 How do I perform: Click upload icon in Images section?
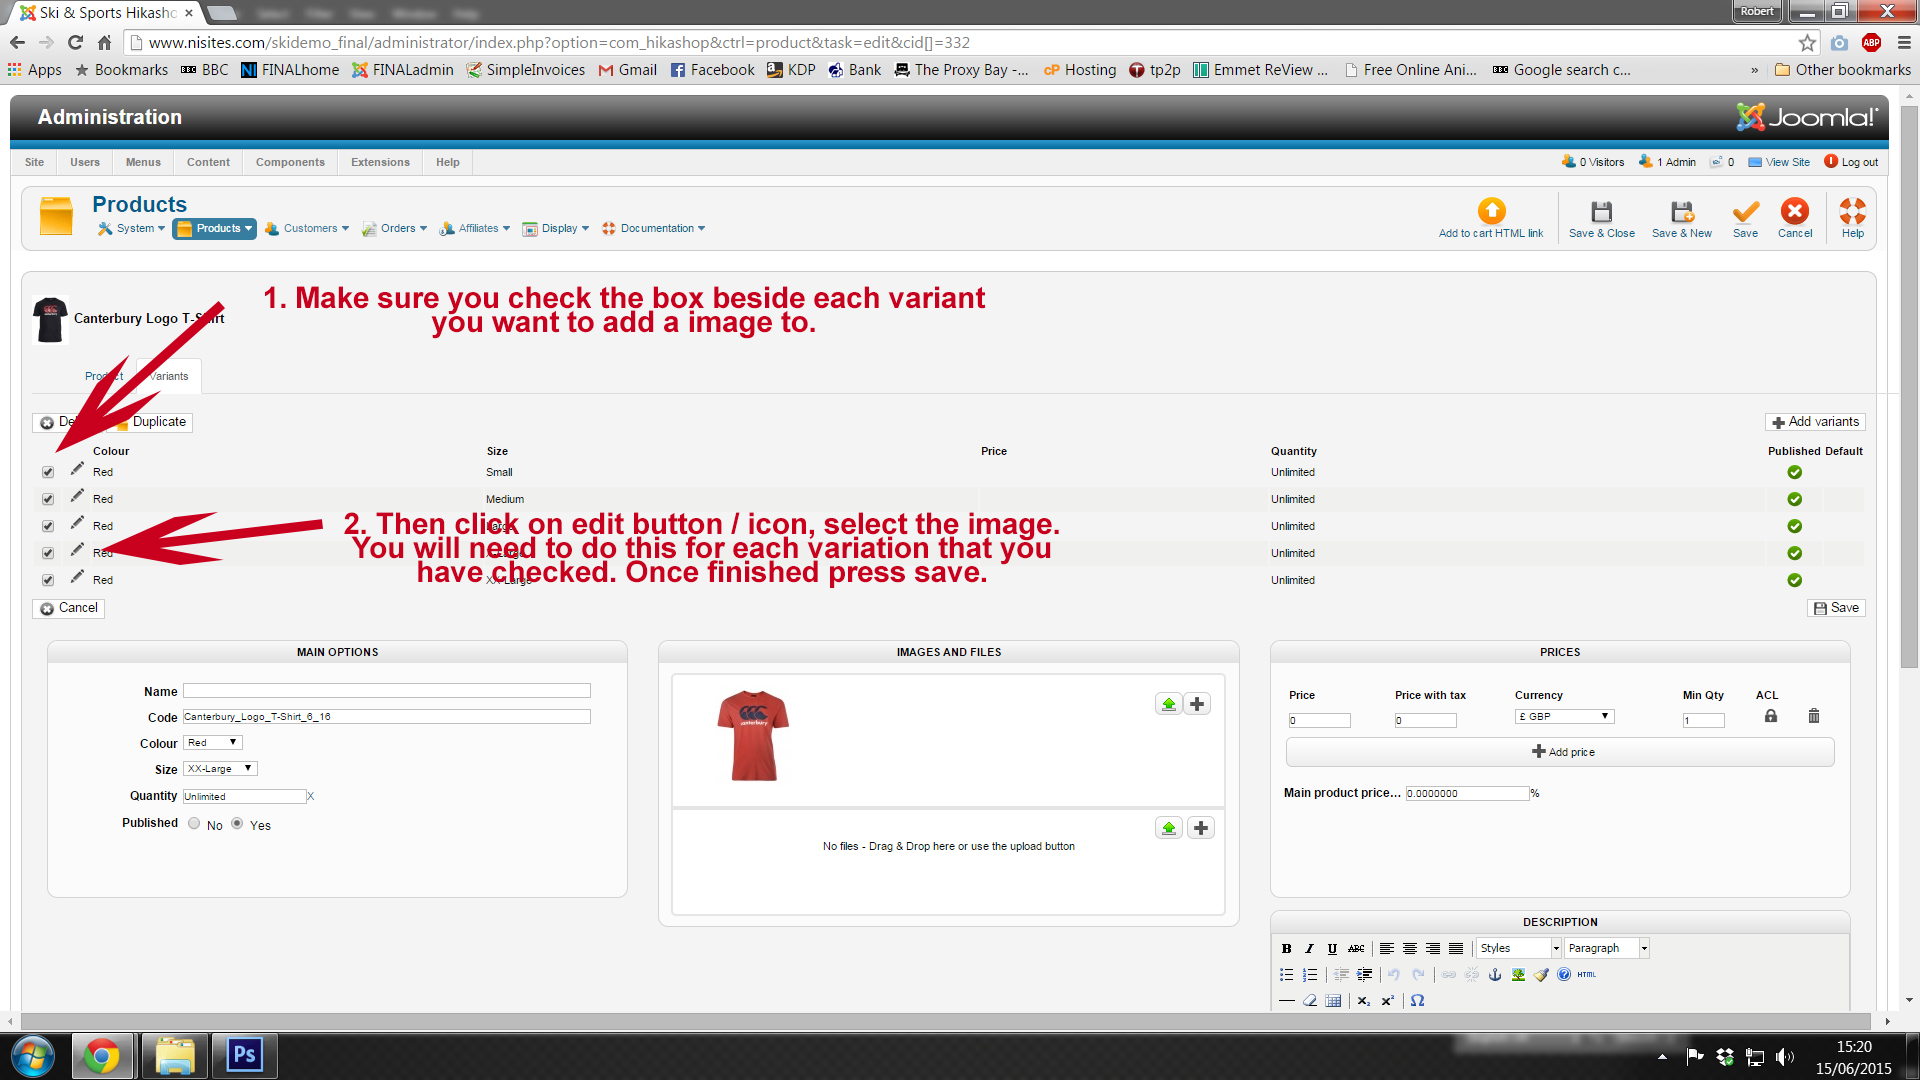[x=1168, y=704]
